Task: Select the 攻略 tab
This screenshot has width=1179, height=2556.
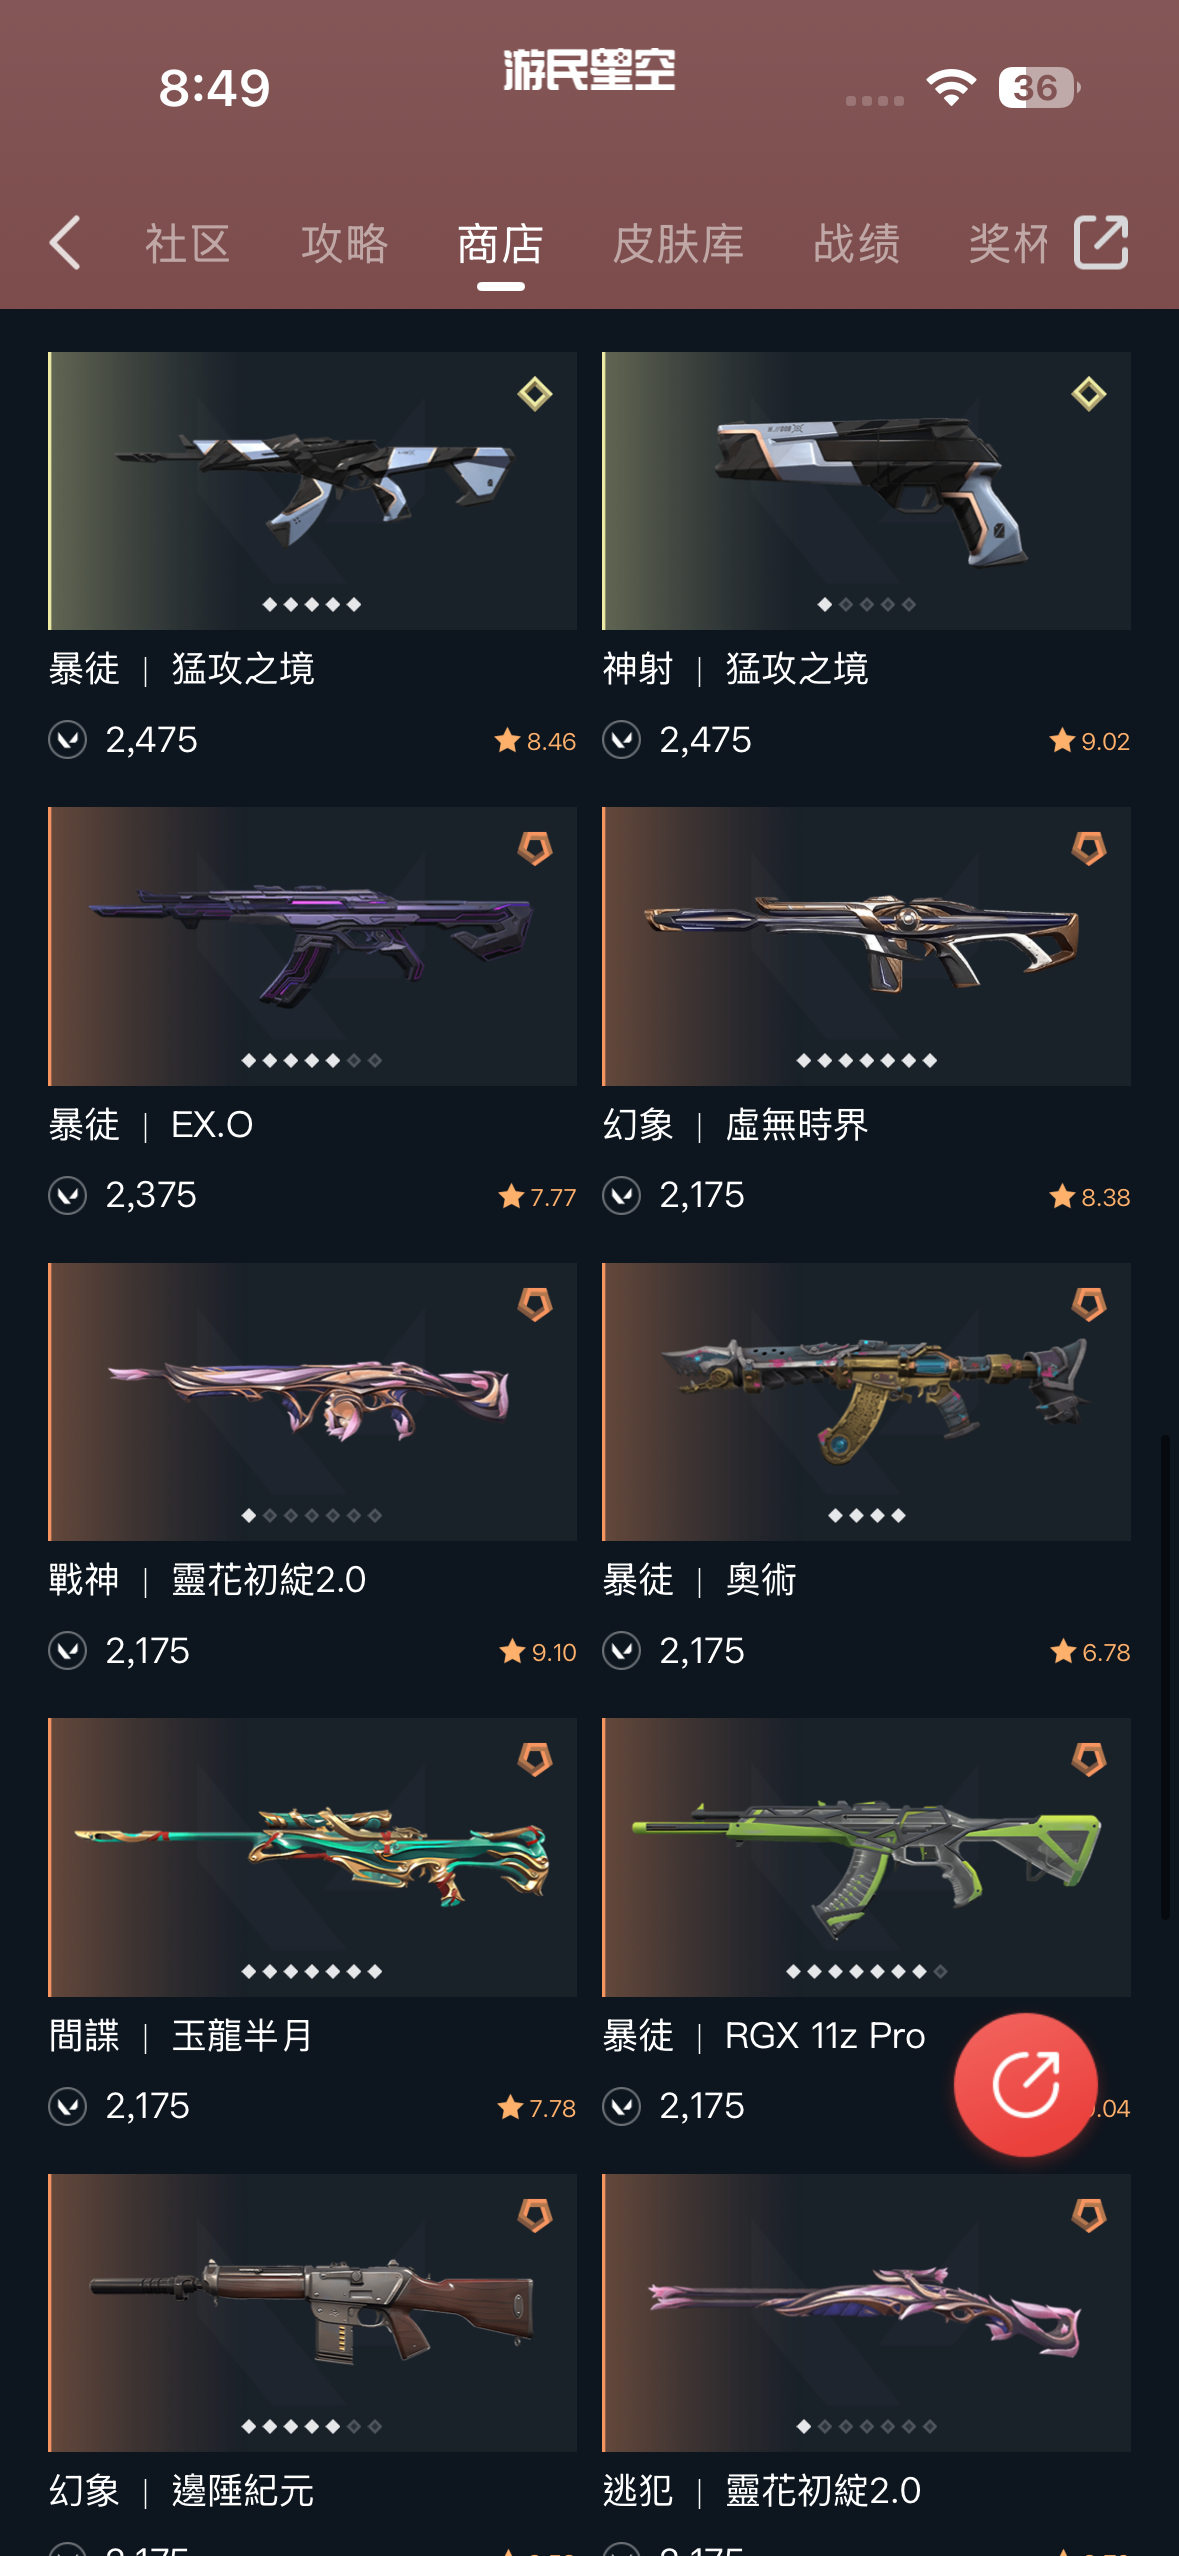Action: click(344, 244)
